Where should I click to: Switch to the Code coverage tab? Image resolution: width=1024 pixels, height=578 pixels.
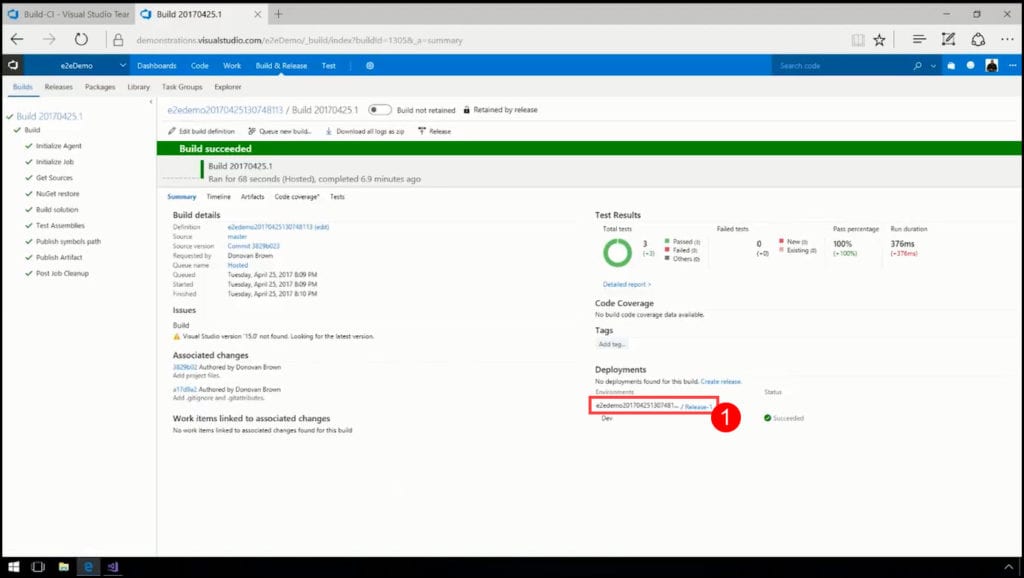[297, 197]
